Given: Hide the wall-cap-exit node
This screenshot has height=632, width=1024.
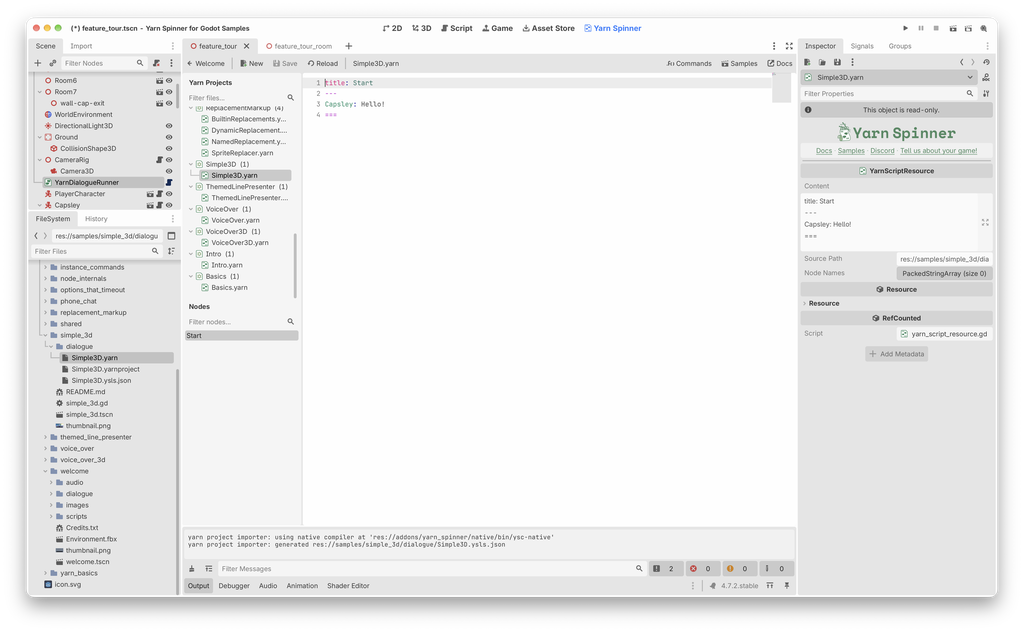Looking at the screenshot, I should coord(169,103).
